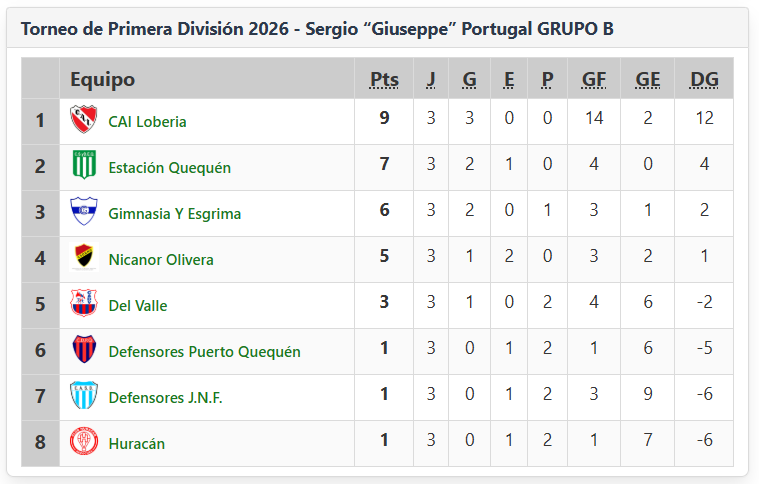Open the Estación Quequén team link

point(169,167)
